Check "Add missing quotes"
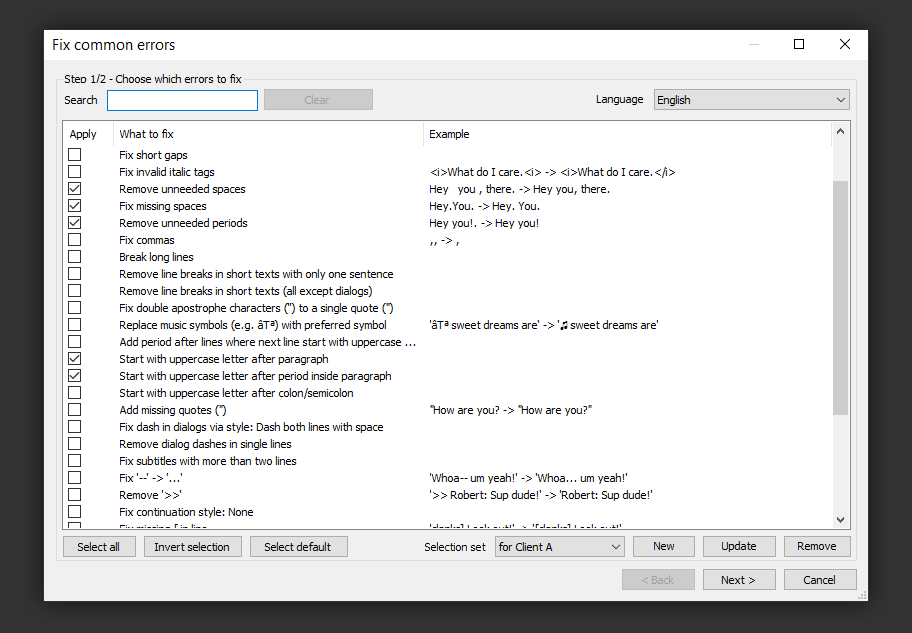The width and height of the screenshot is (912, 633). 74,409
